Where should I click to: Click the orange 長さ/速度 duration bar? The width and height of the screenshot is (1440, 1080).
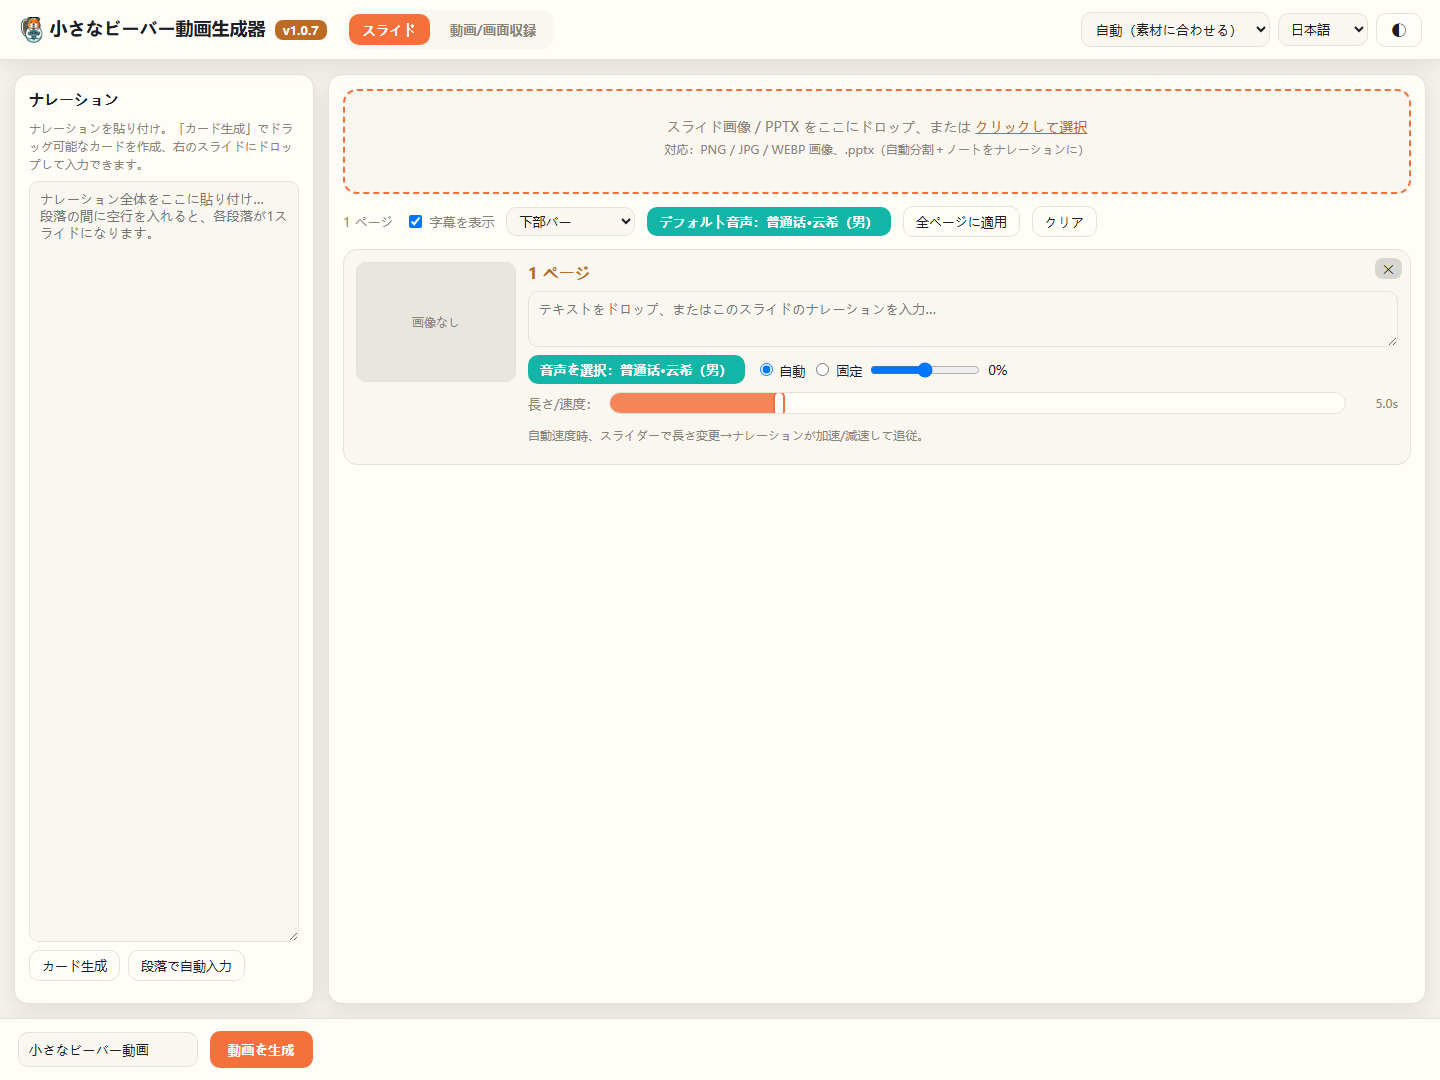[977, 403]
